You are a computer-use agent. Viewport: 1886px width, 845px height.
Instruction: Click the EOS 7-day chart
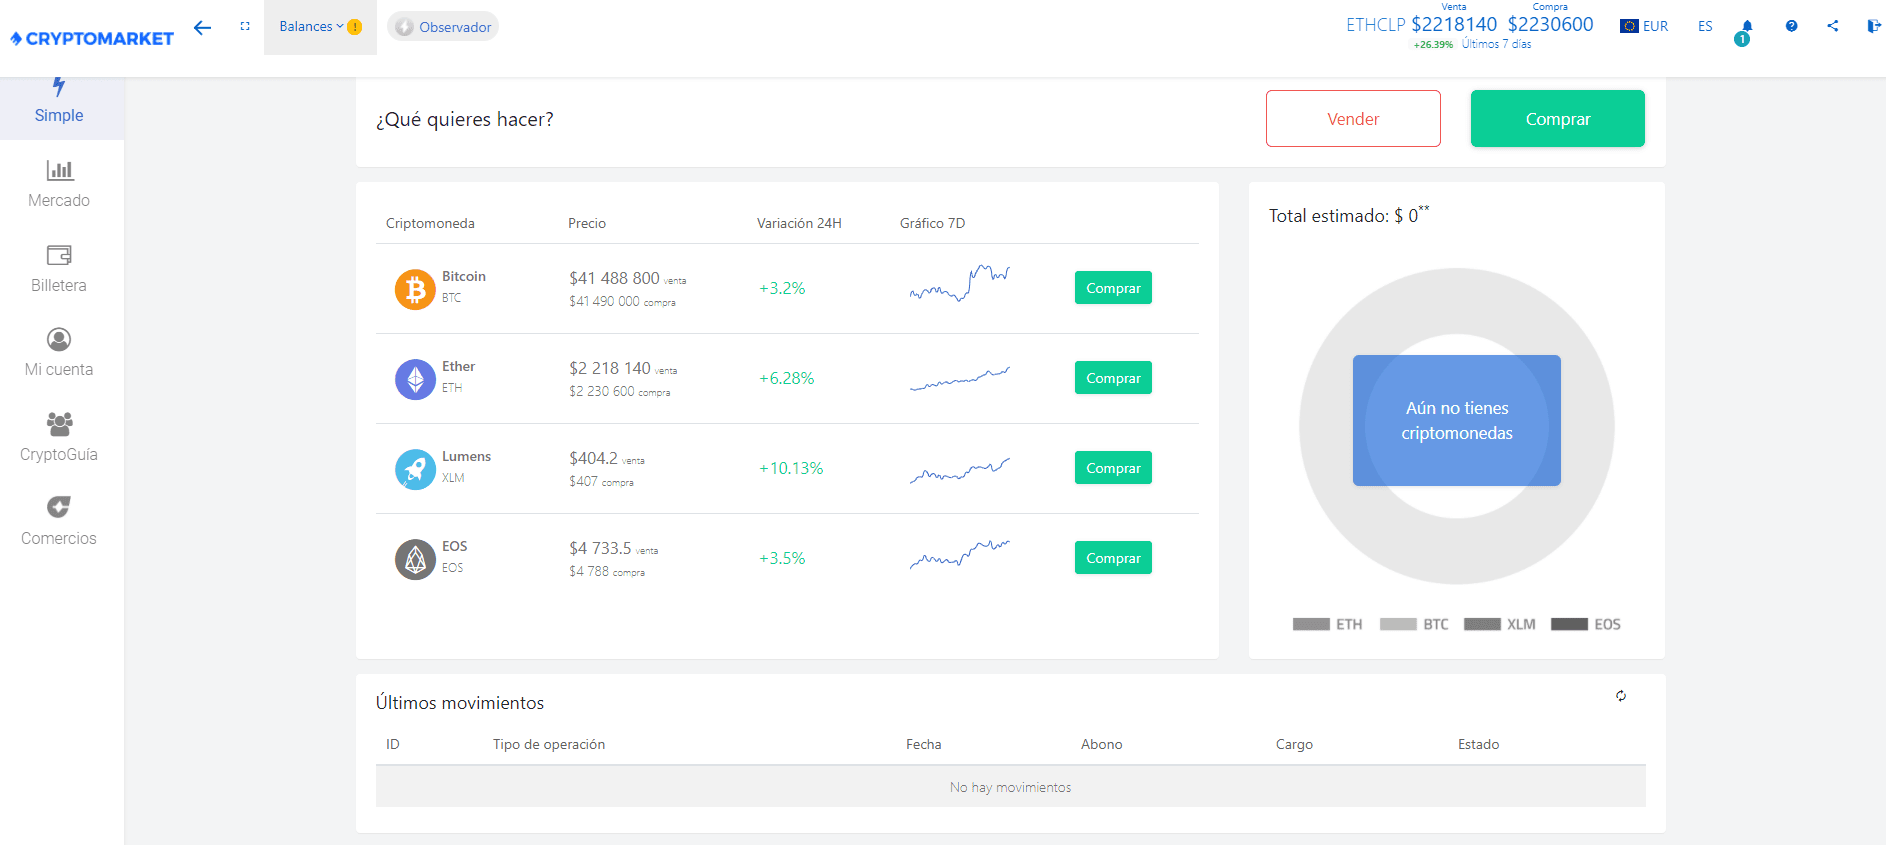pyautogui.click(x=960, y=554)
